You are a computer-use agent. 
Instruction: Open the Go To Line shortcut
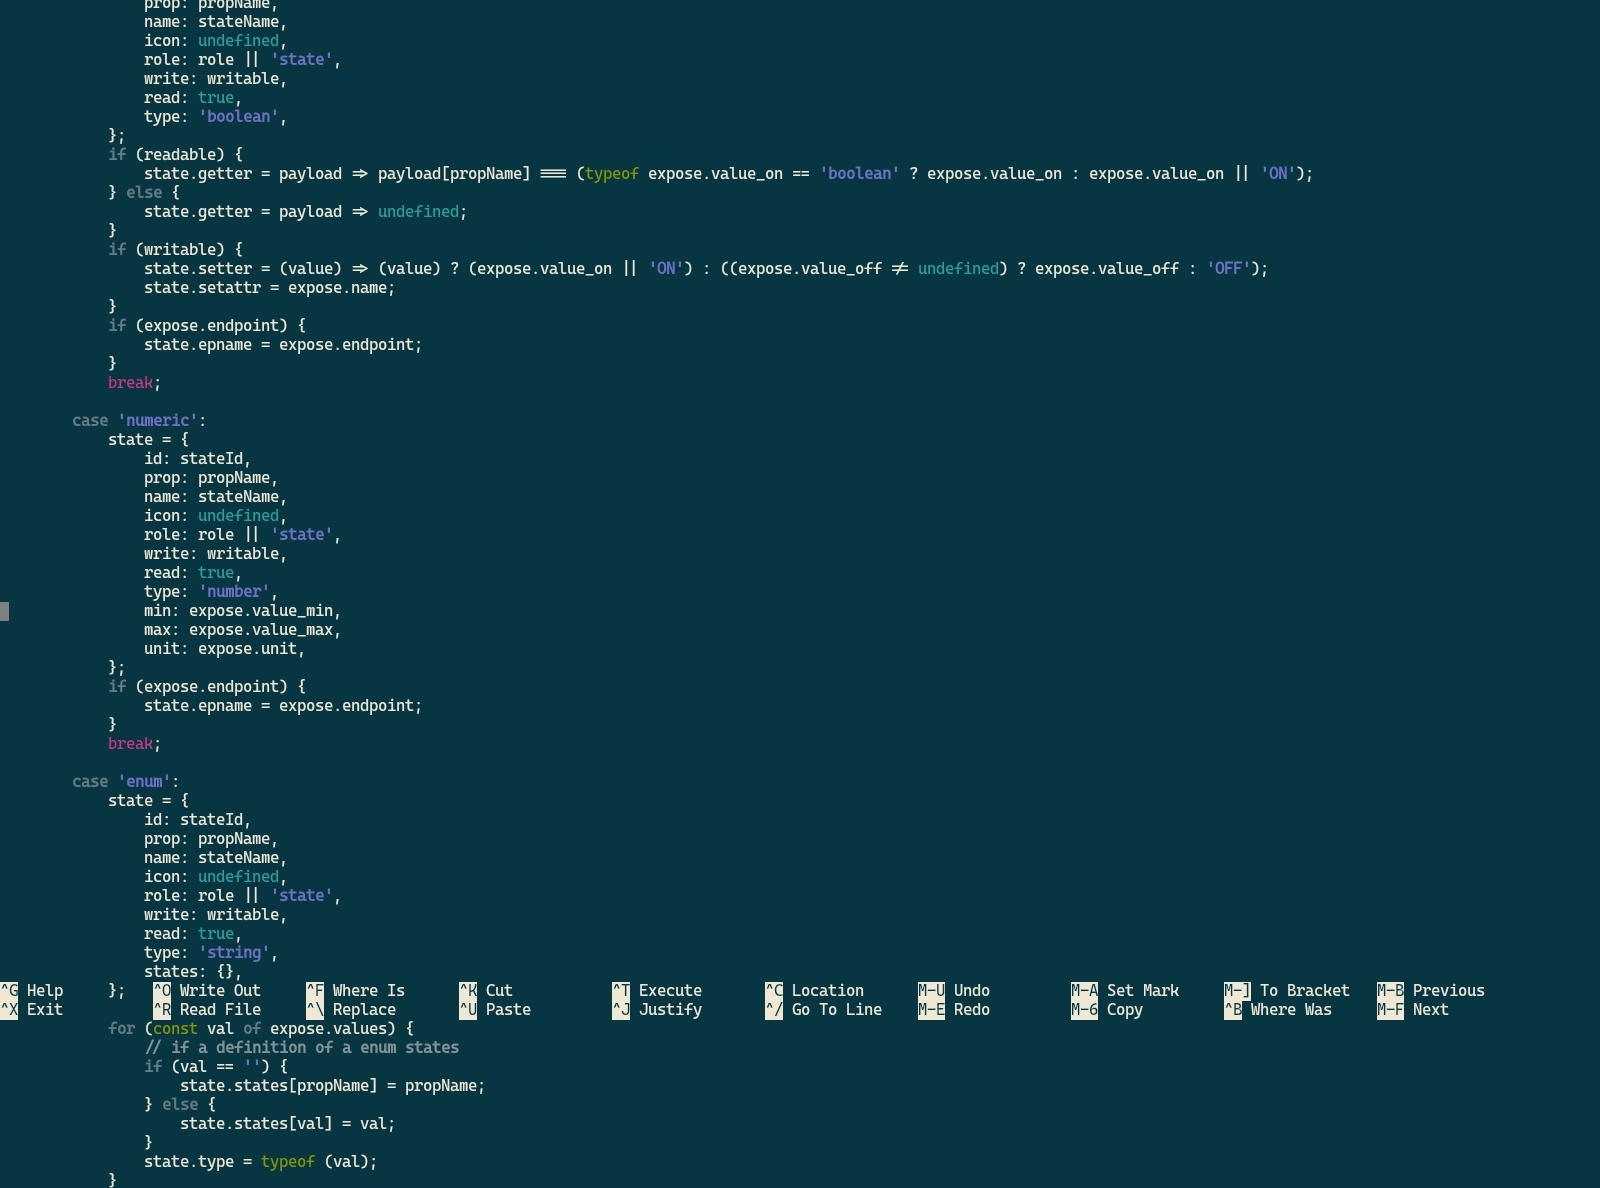[824, 1010]
